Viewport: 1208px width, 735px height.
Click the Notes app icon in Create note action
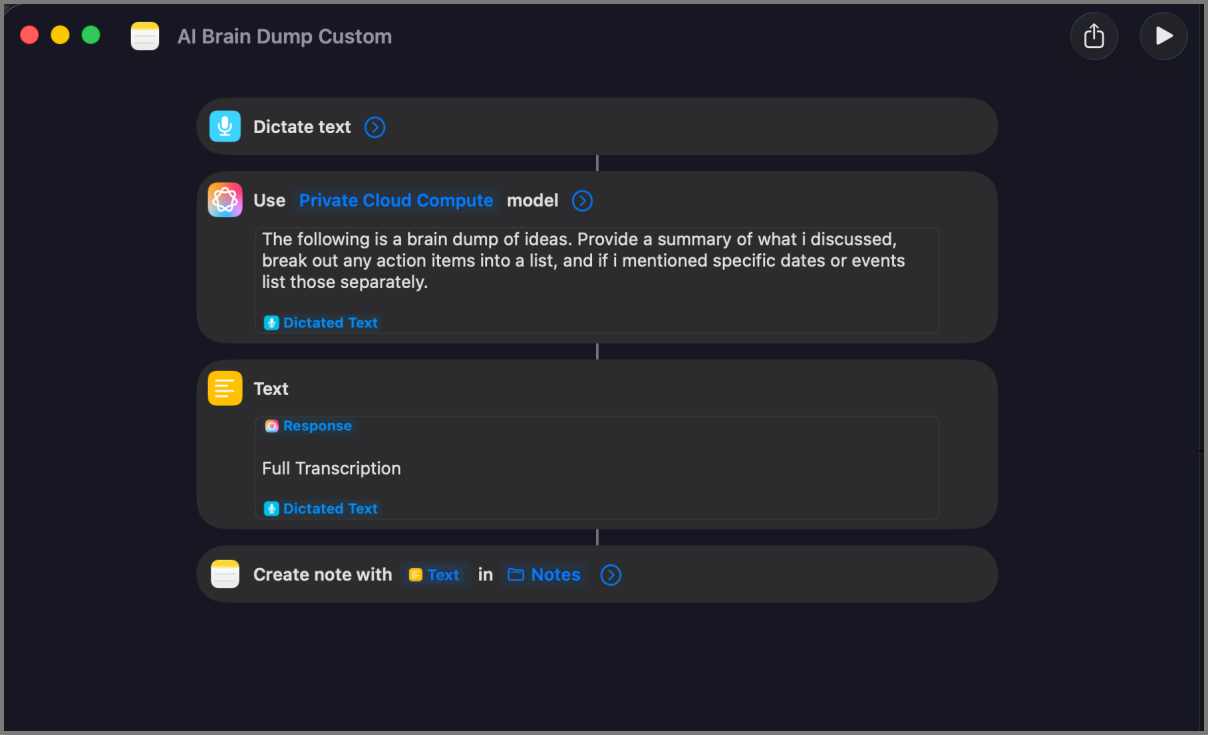(224, 574)
